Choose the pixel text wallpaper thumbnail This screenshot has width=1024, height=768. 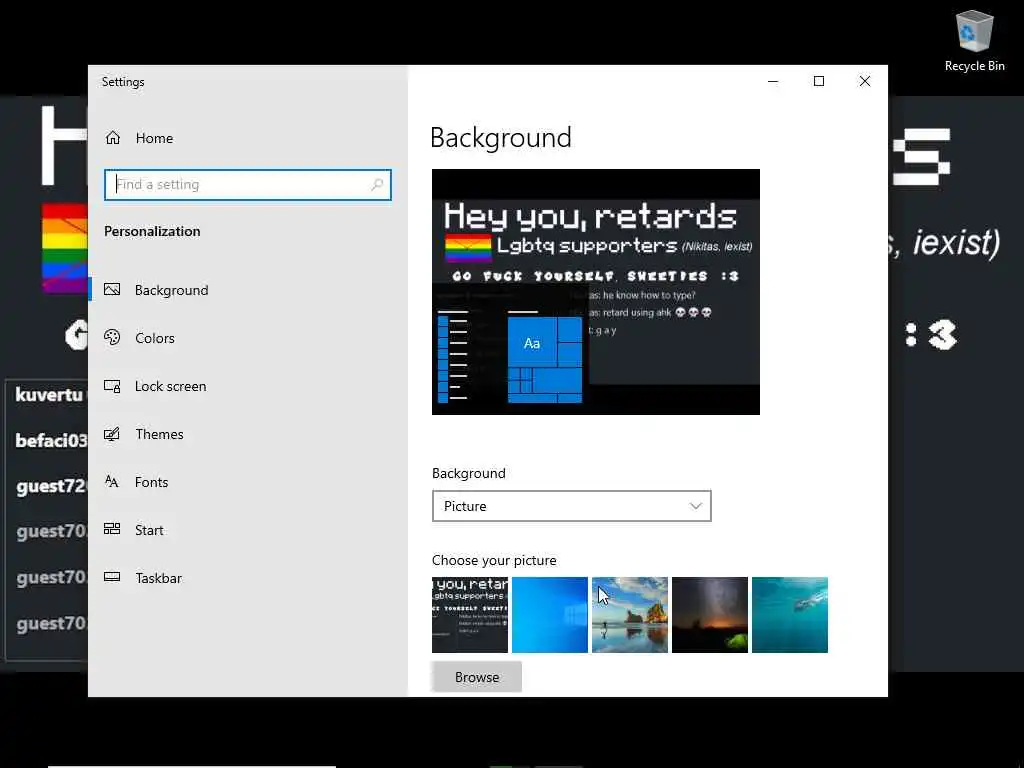click(x=470, y=615)
